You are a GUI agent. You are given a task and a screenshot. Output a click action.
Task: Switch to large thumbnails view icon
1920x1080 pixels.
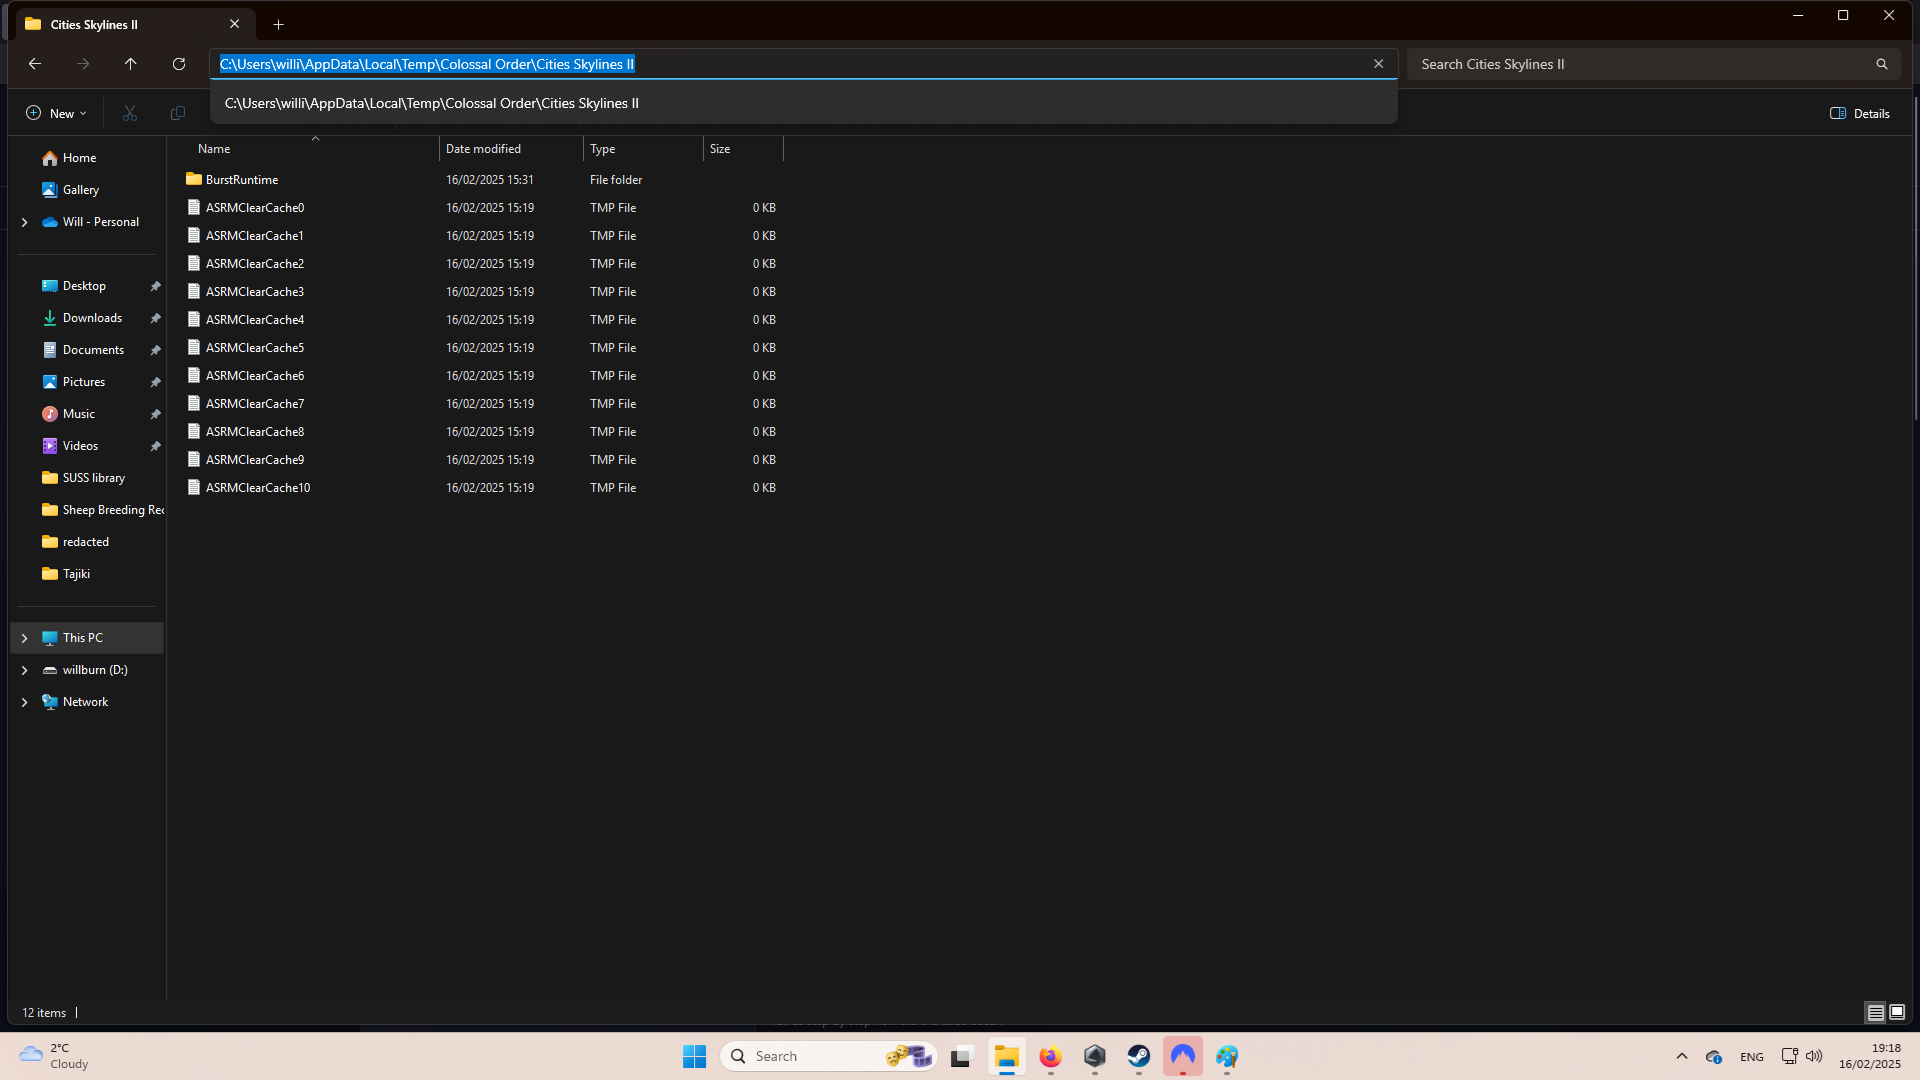point(1897,1012)
